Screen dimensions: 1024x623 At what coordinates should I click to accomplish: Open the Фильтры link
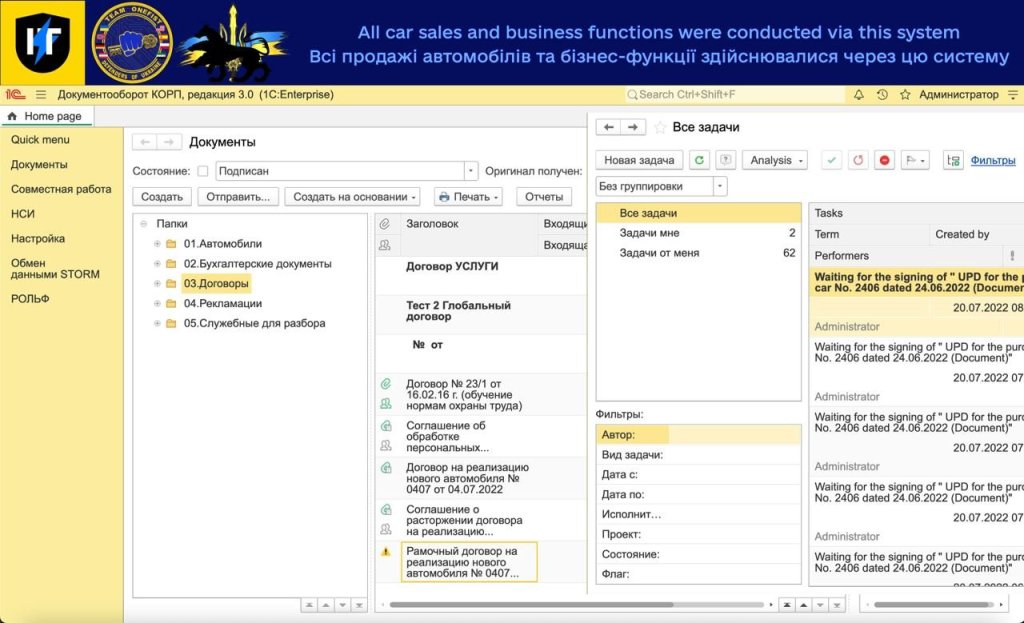(x=992, y=160)
